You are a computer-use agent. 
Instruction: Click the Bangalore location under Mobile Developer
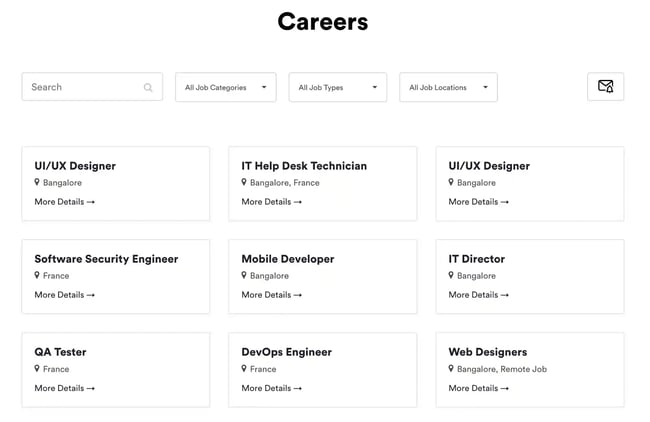pos(269,276)
